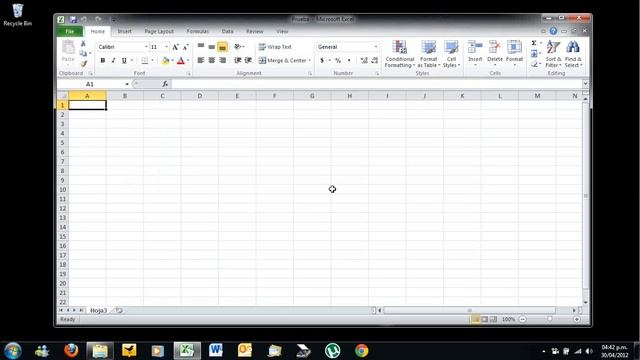Click Decrease Decimal icon
640x360 pixels.
point(375,60)
